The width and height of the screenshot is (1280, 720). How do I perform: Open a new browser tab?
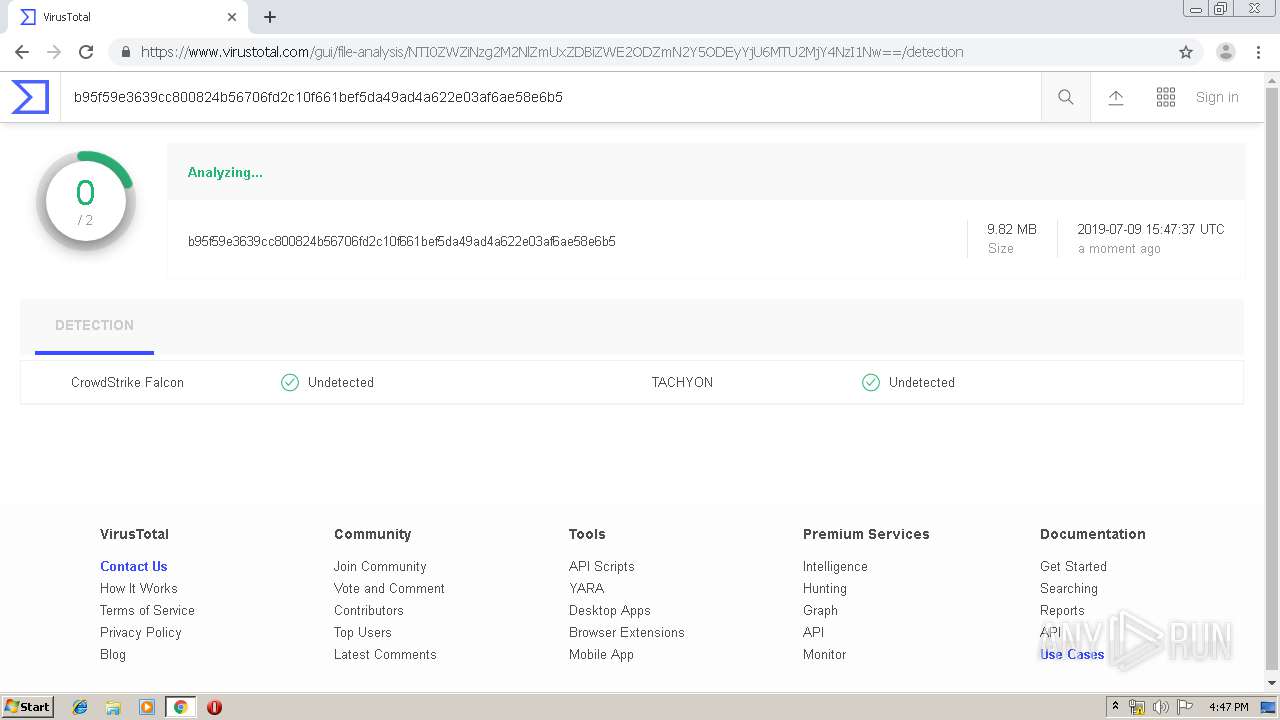(270, 17)
